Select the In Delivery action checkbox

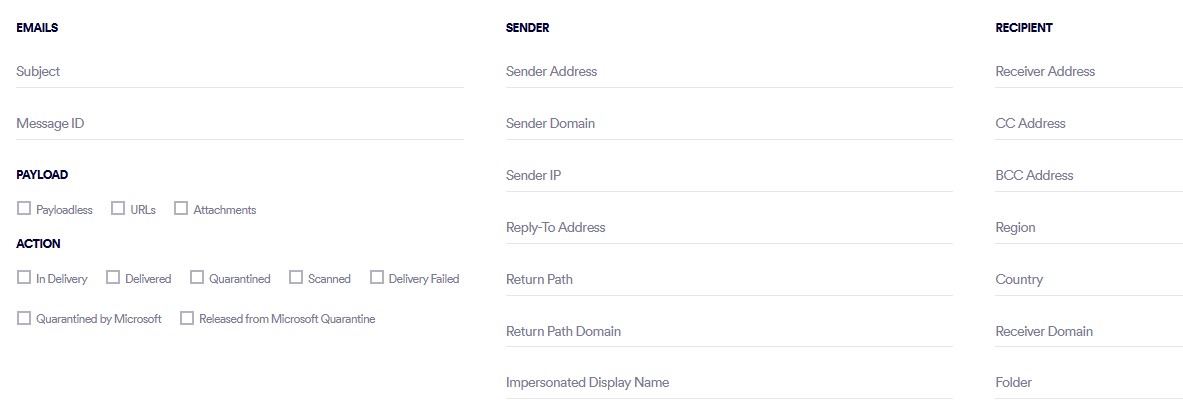(x=24, y=278)
